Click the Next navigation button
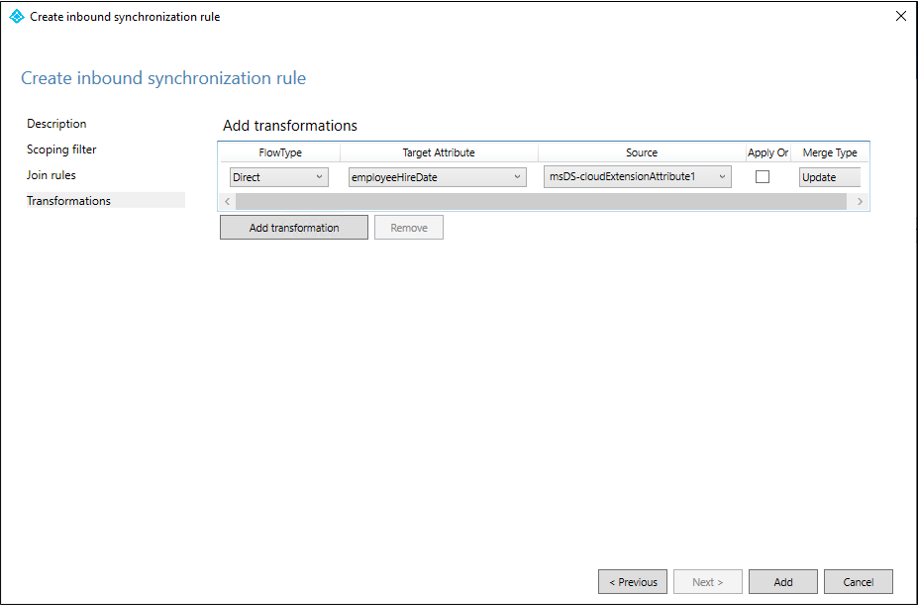Screen dimensions: 918x605 (707, 581)
